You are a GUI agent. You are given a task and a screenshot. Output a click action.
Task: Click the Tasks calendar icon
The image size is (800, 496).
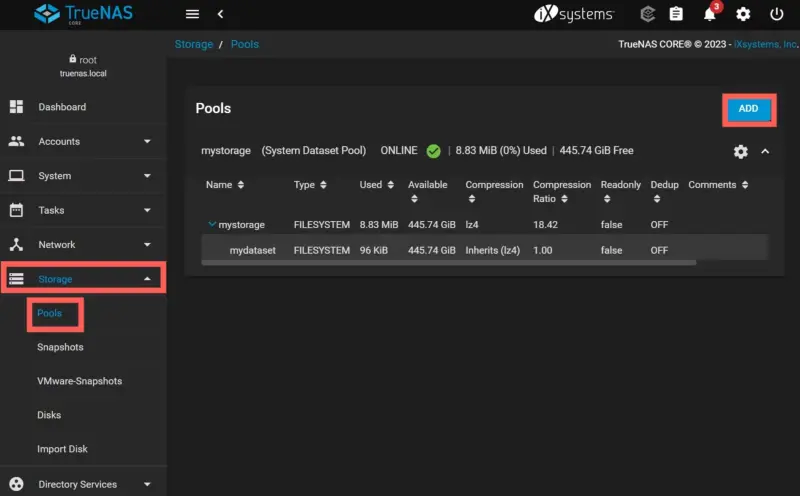(x=16, y=210)
